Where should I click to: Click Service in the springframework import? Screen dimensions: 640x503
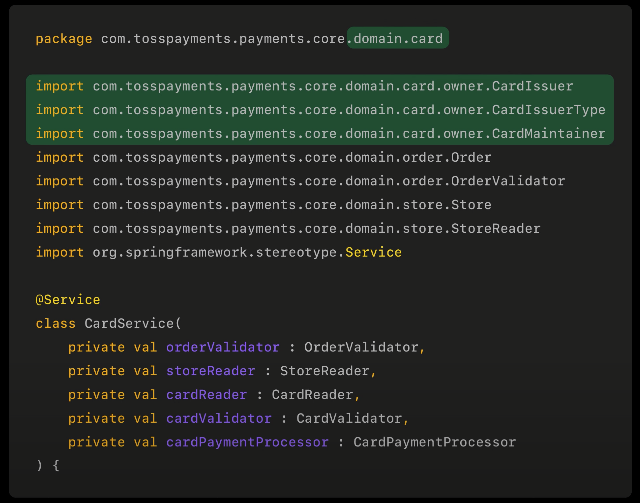pyautogui.click(x=373, y=252)
